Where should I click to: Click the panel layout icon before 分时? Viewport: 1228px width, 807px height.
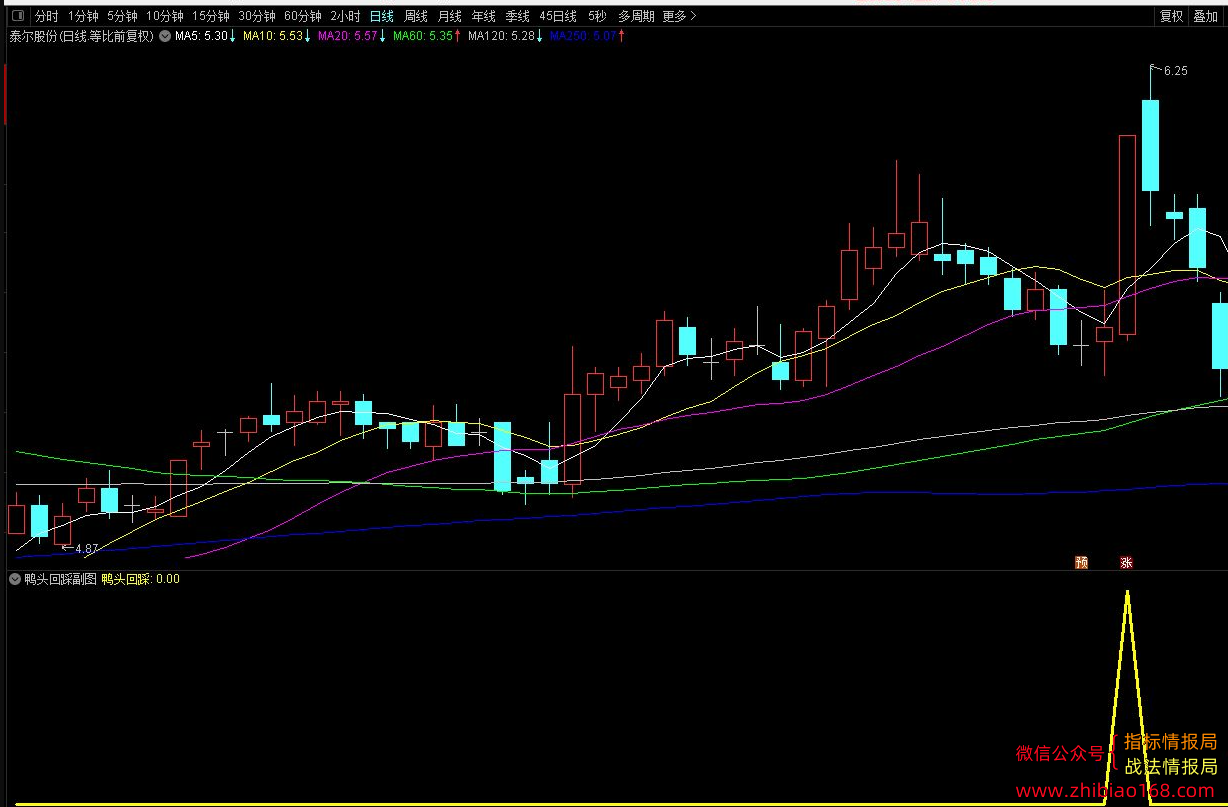click(x=17, y=16)
